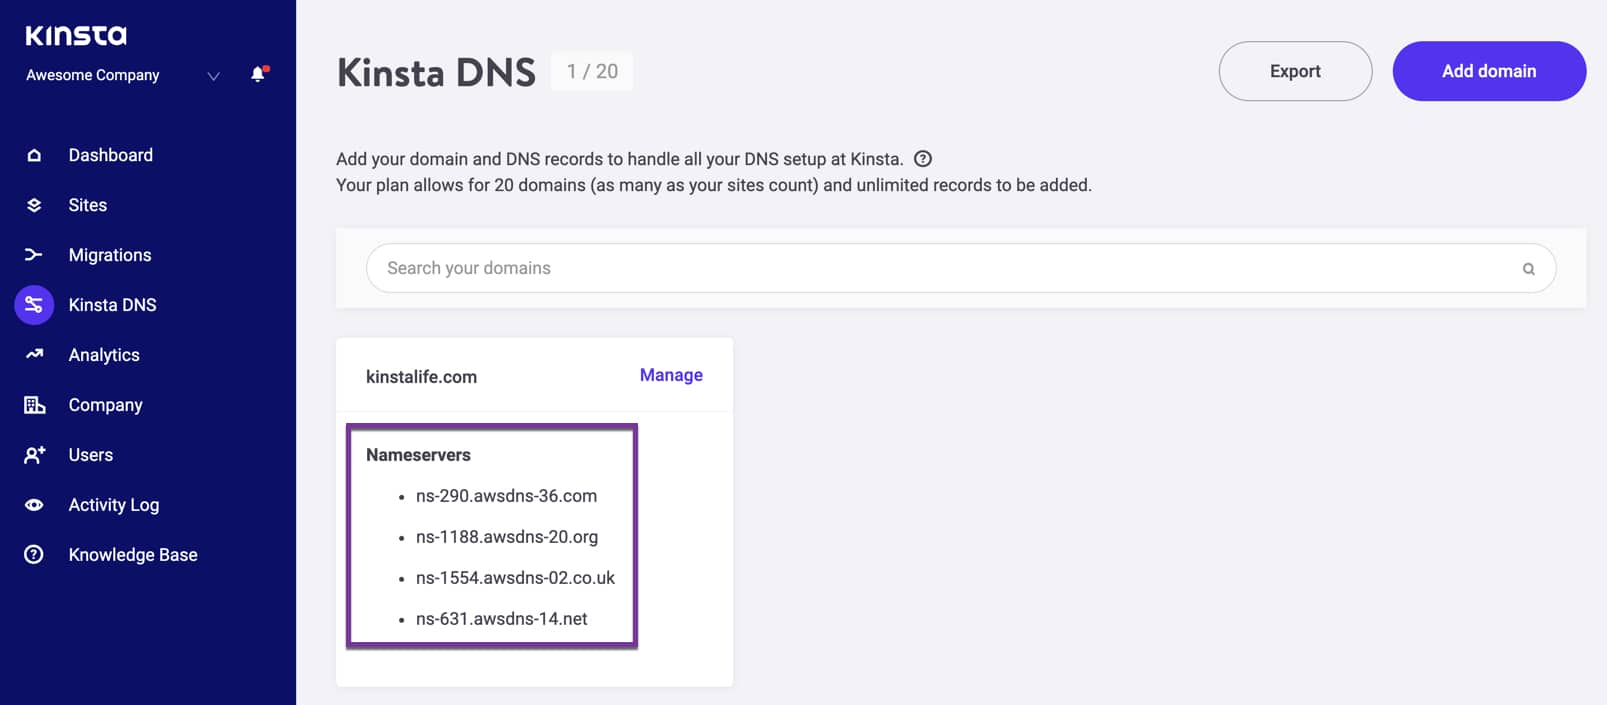Click the Knowledge Base question icon
1607x705 pixels.
pos(34,555)
